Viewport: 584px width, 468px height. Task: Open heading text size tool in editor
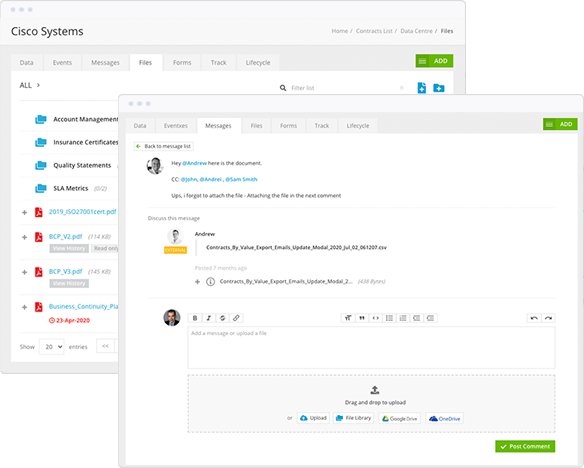tap(348, 318)
